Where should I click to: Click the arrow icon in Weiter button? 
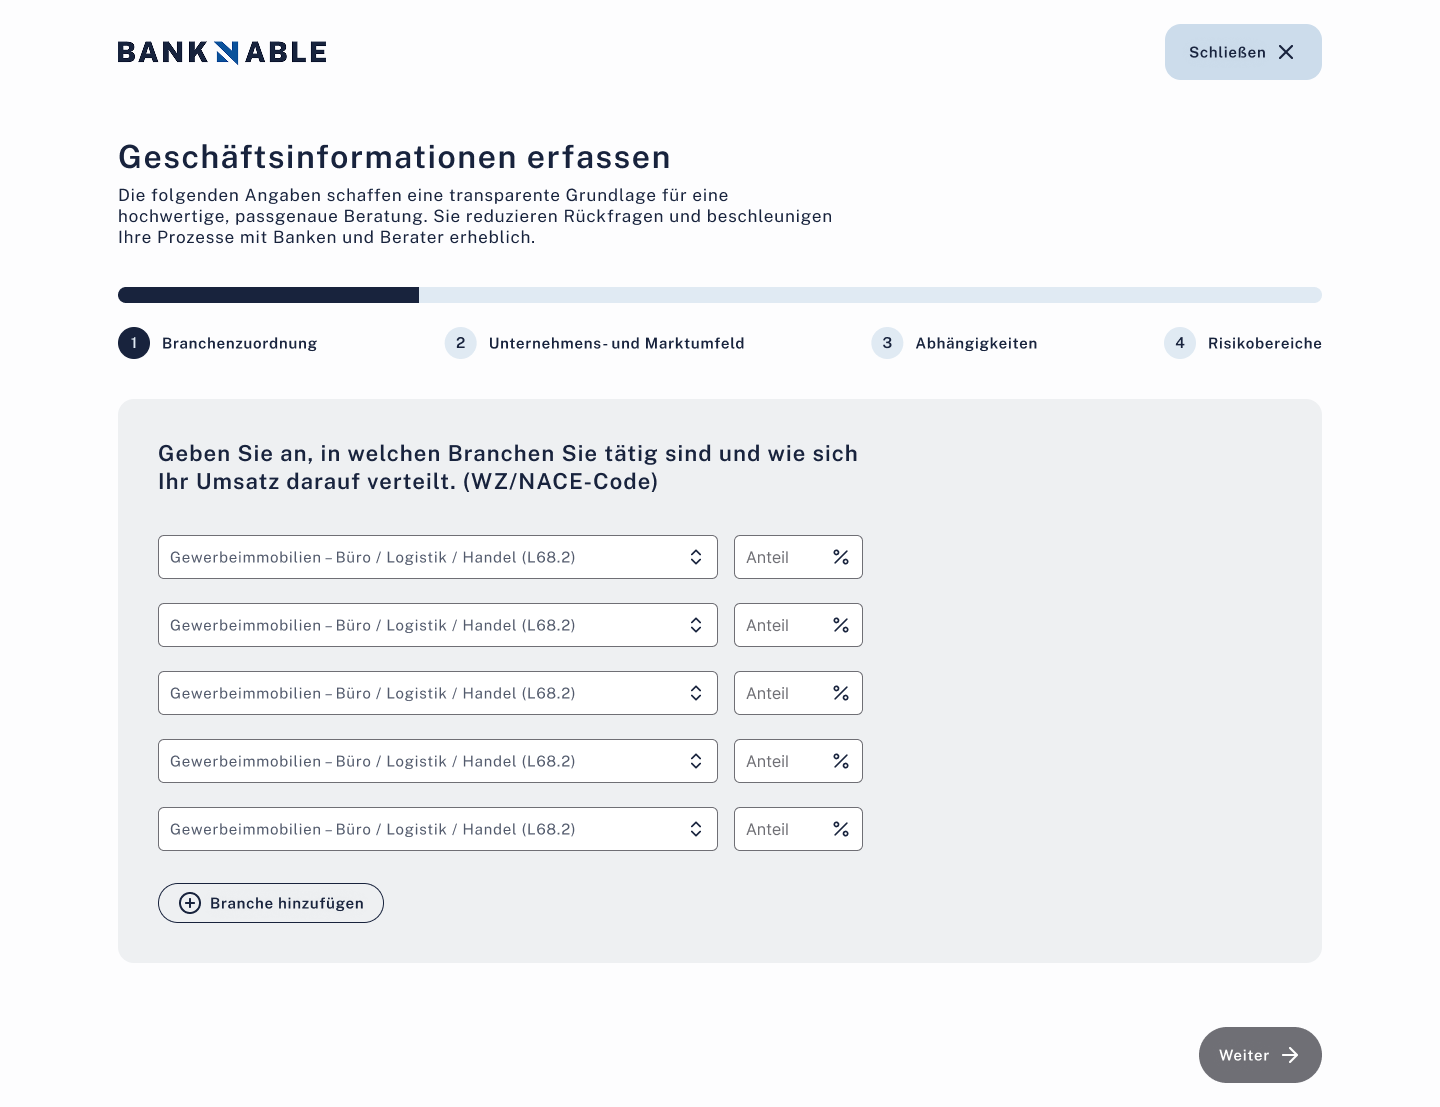pos(1290,1055)
